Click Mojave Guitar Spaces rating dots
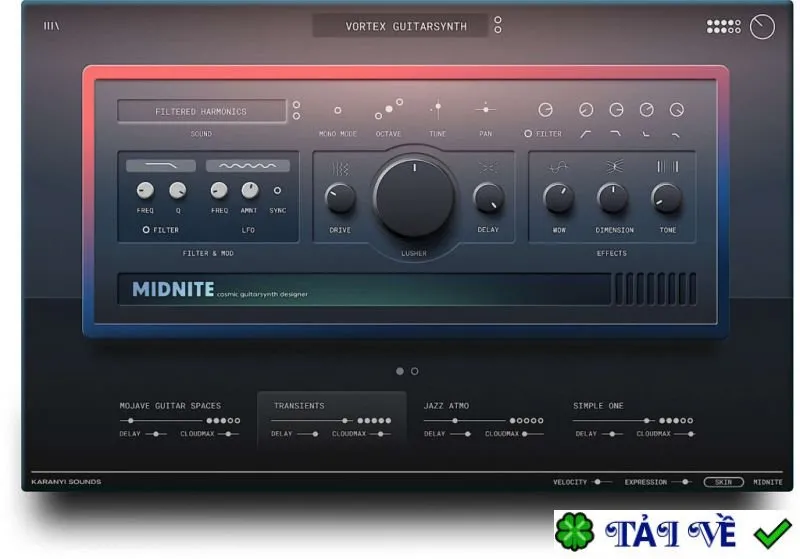 click(223, 421)
